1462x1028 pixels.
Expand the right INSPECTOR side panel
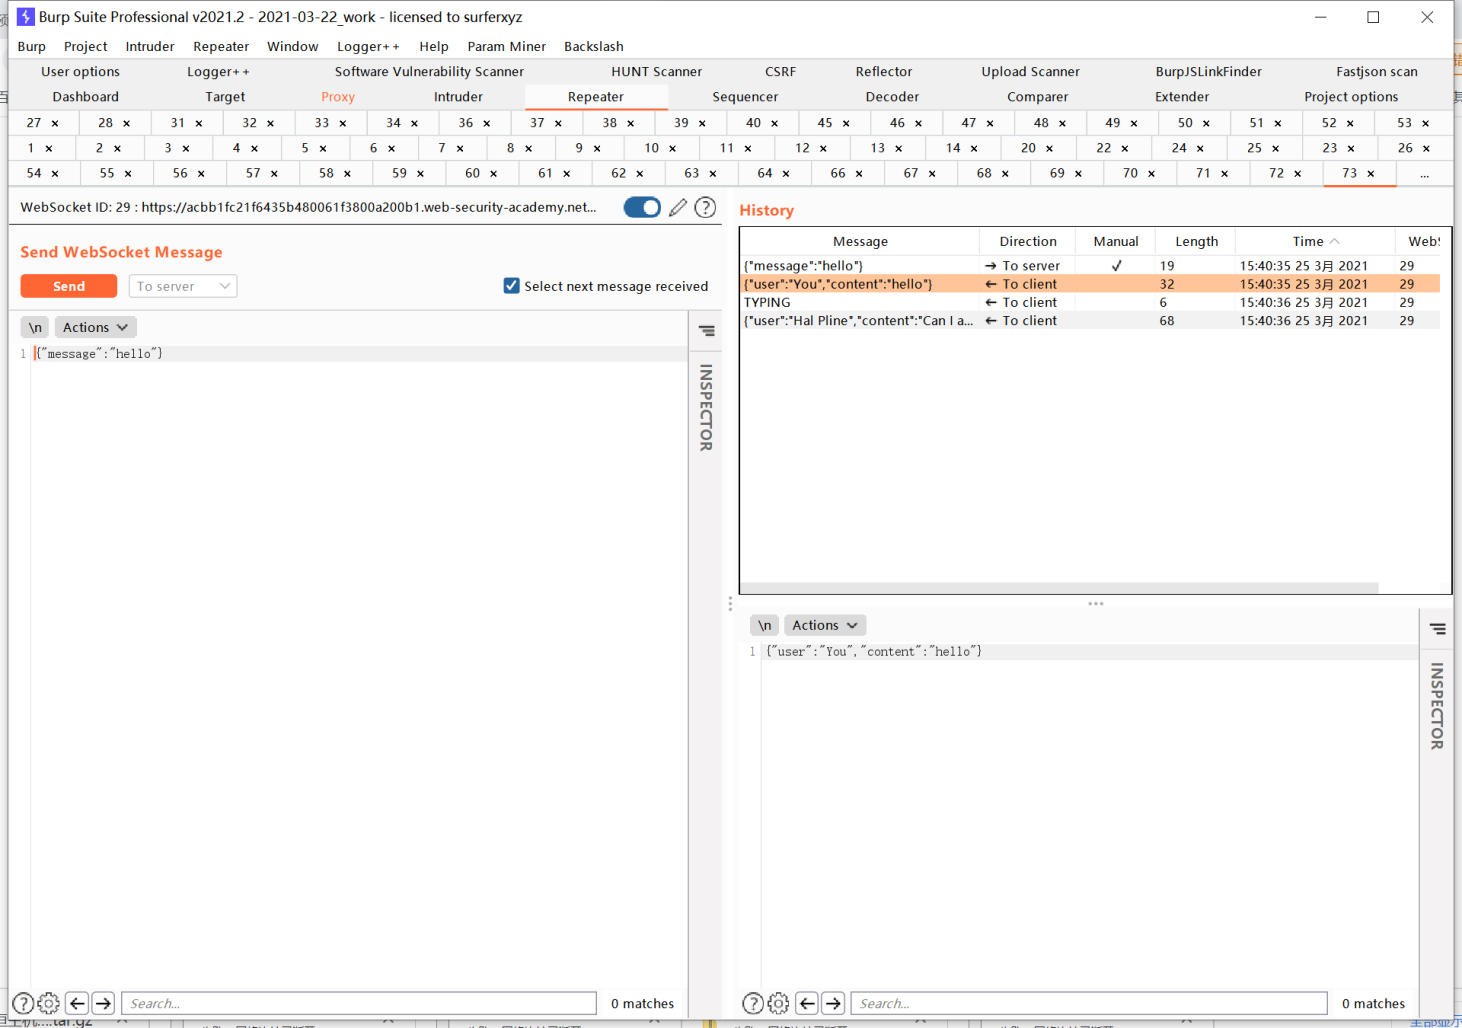coord(1437,706)
